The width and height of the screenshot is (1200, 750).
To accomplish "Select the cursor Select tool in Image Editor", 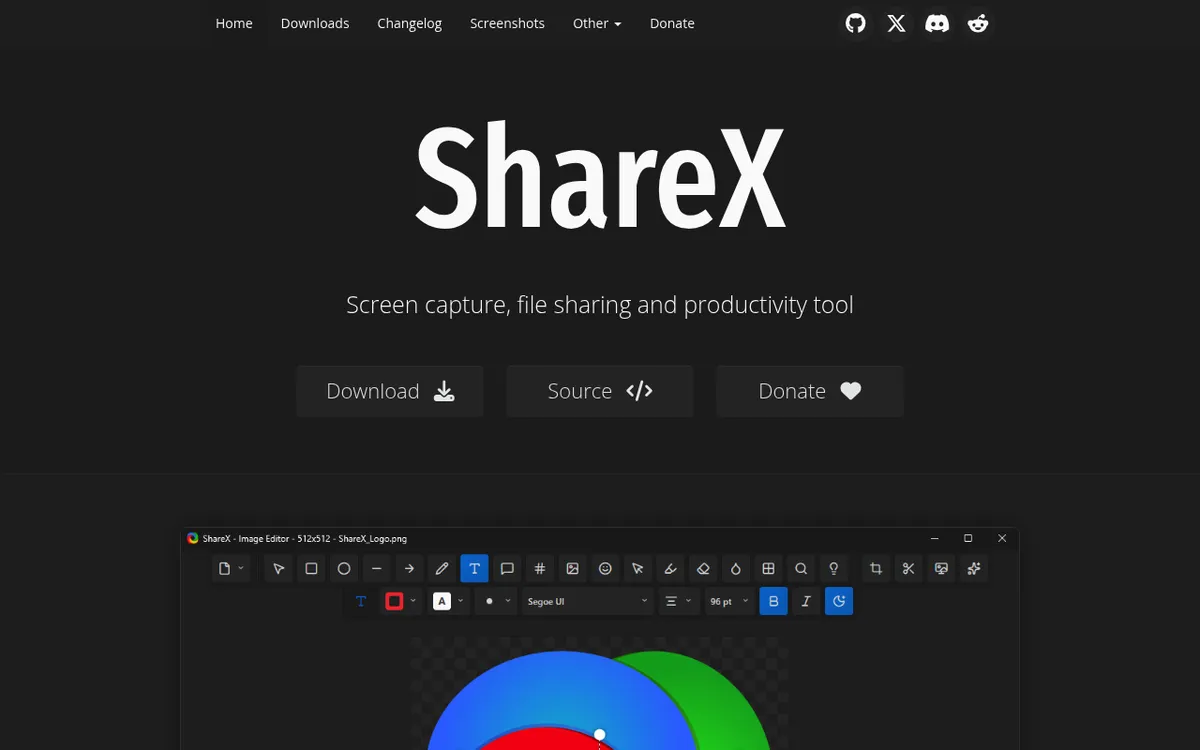I will pyautogui.click(x=278, y=569).
